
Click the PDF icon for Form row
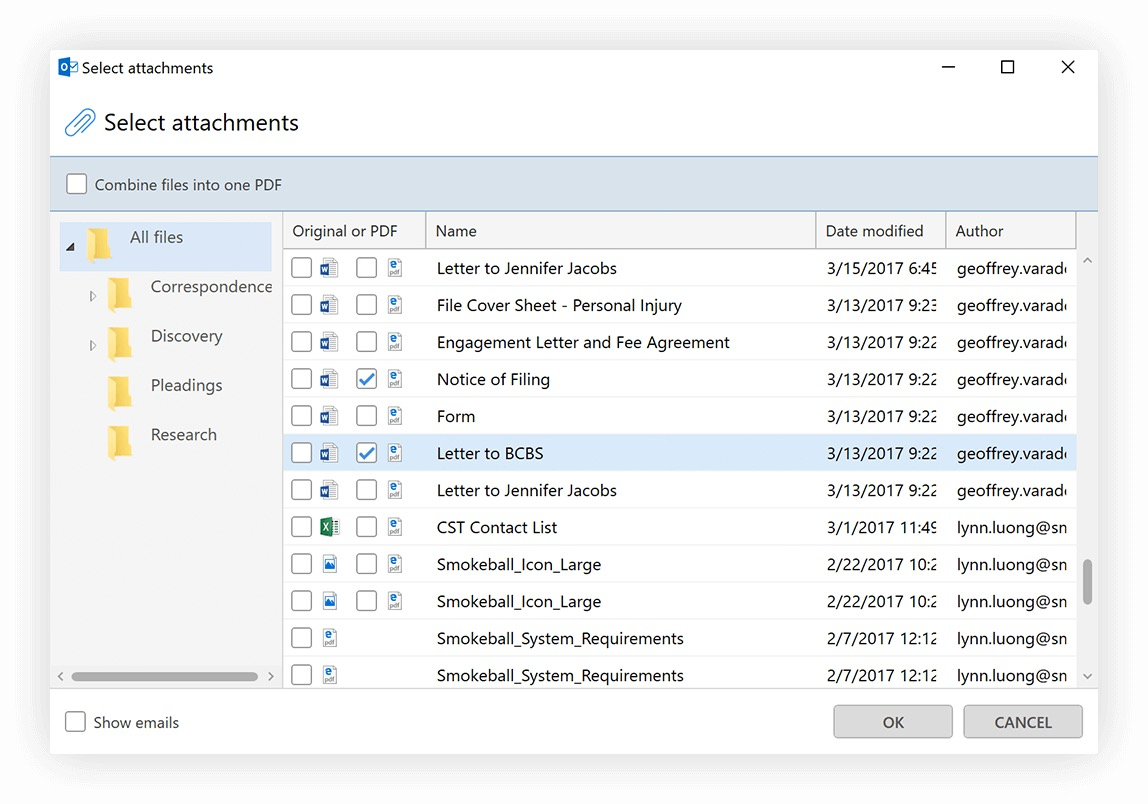coord(395,417)
